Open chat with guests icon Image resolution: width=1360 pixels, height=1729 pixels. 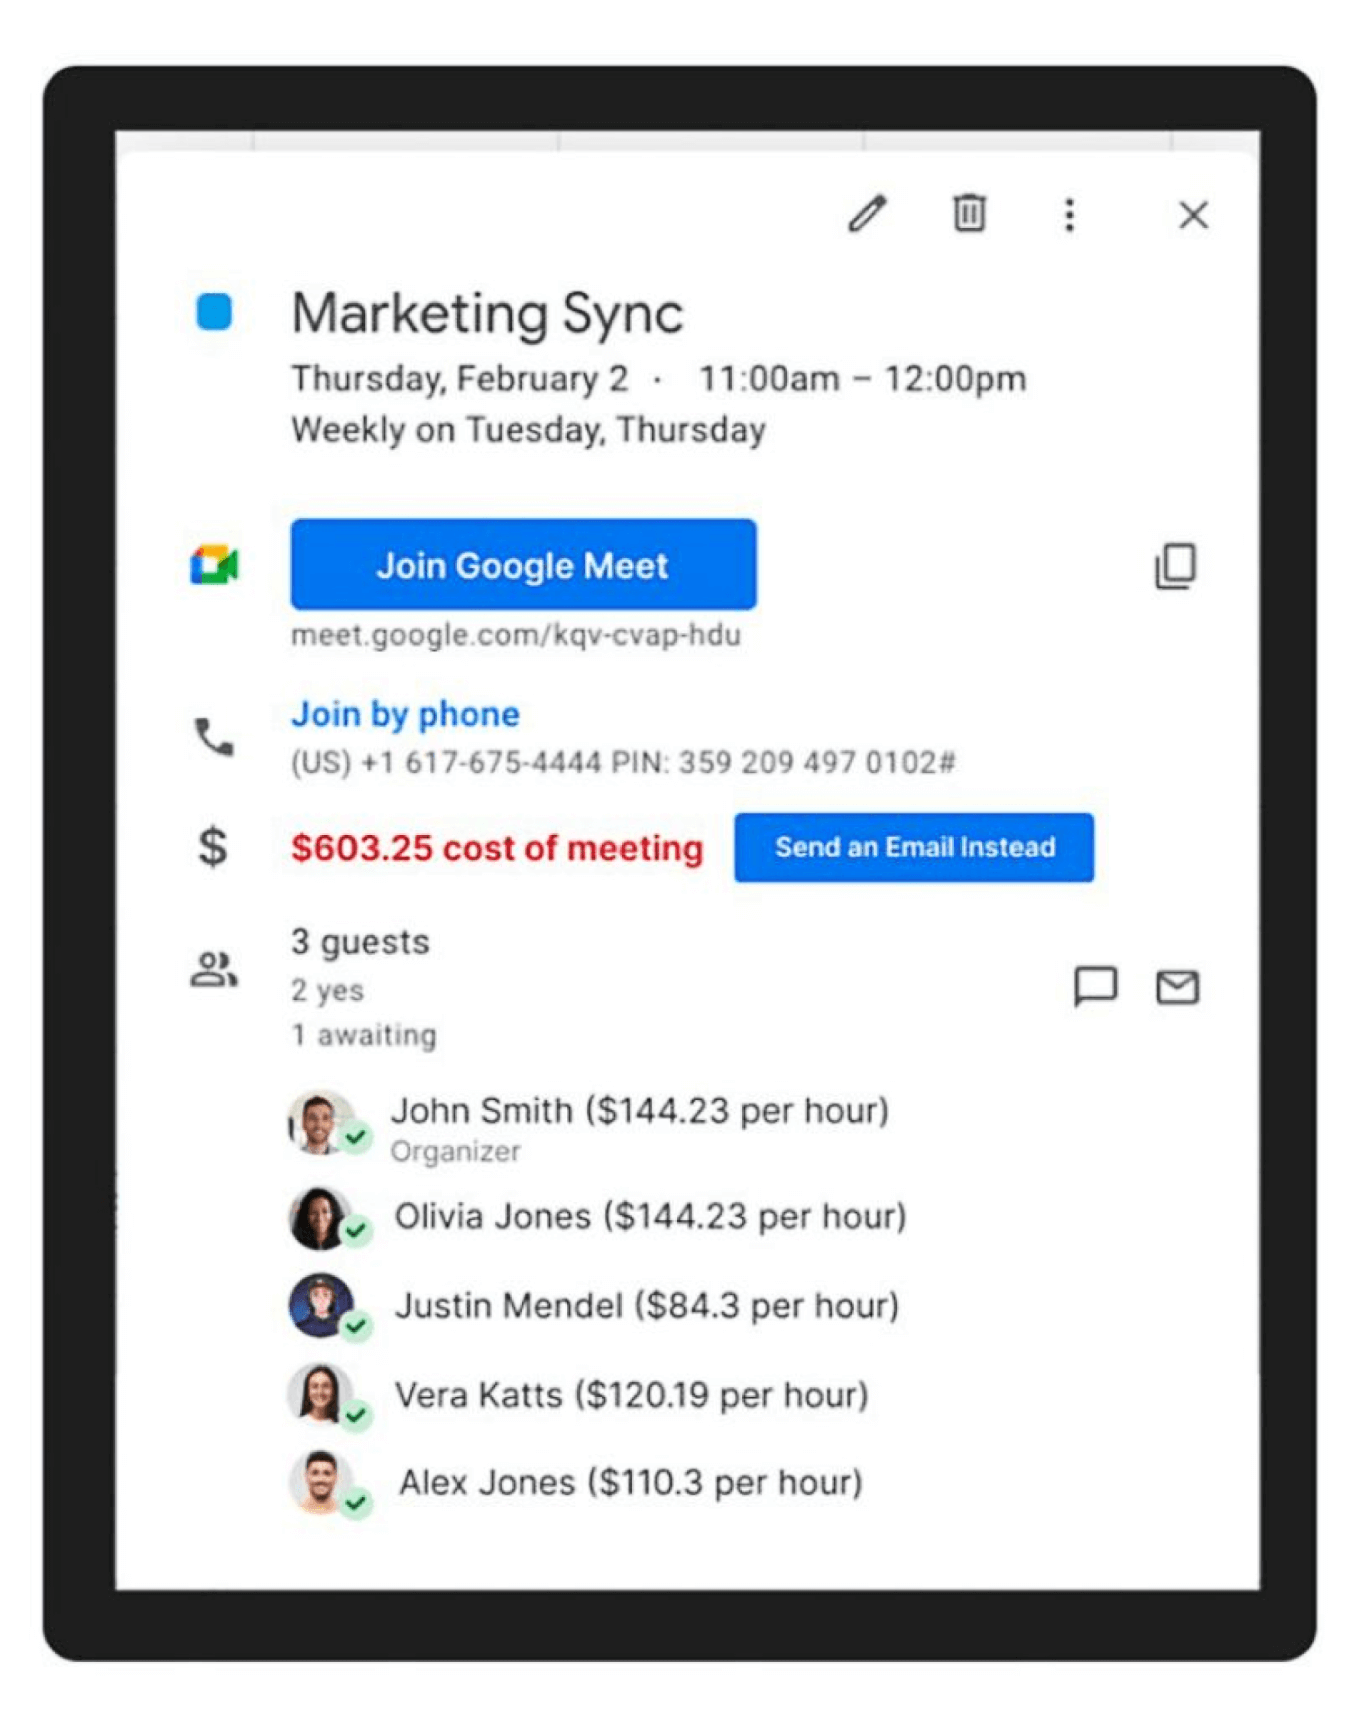[x=1095, y=986]
